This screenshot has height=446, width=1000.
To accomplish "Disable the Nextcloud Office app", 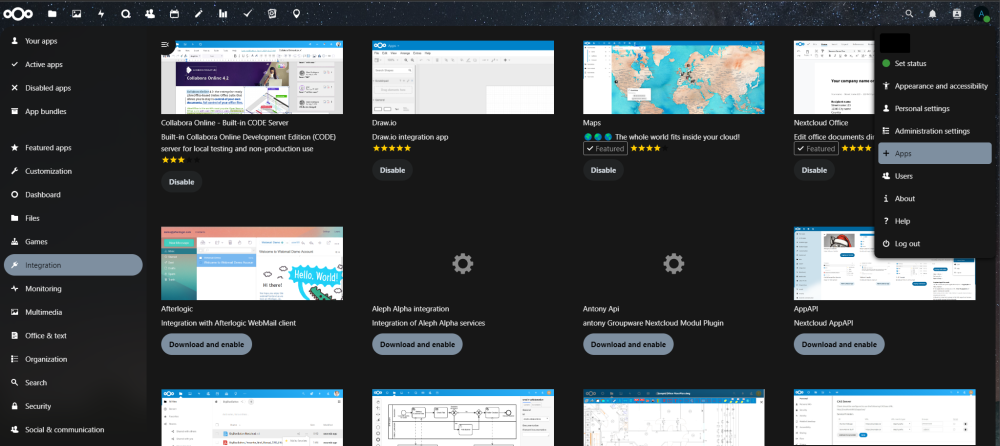I will (814, 170).
